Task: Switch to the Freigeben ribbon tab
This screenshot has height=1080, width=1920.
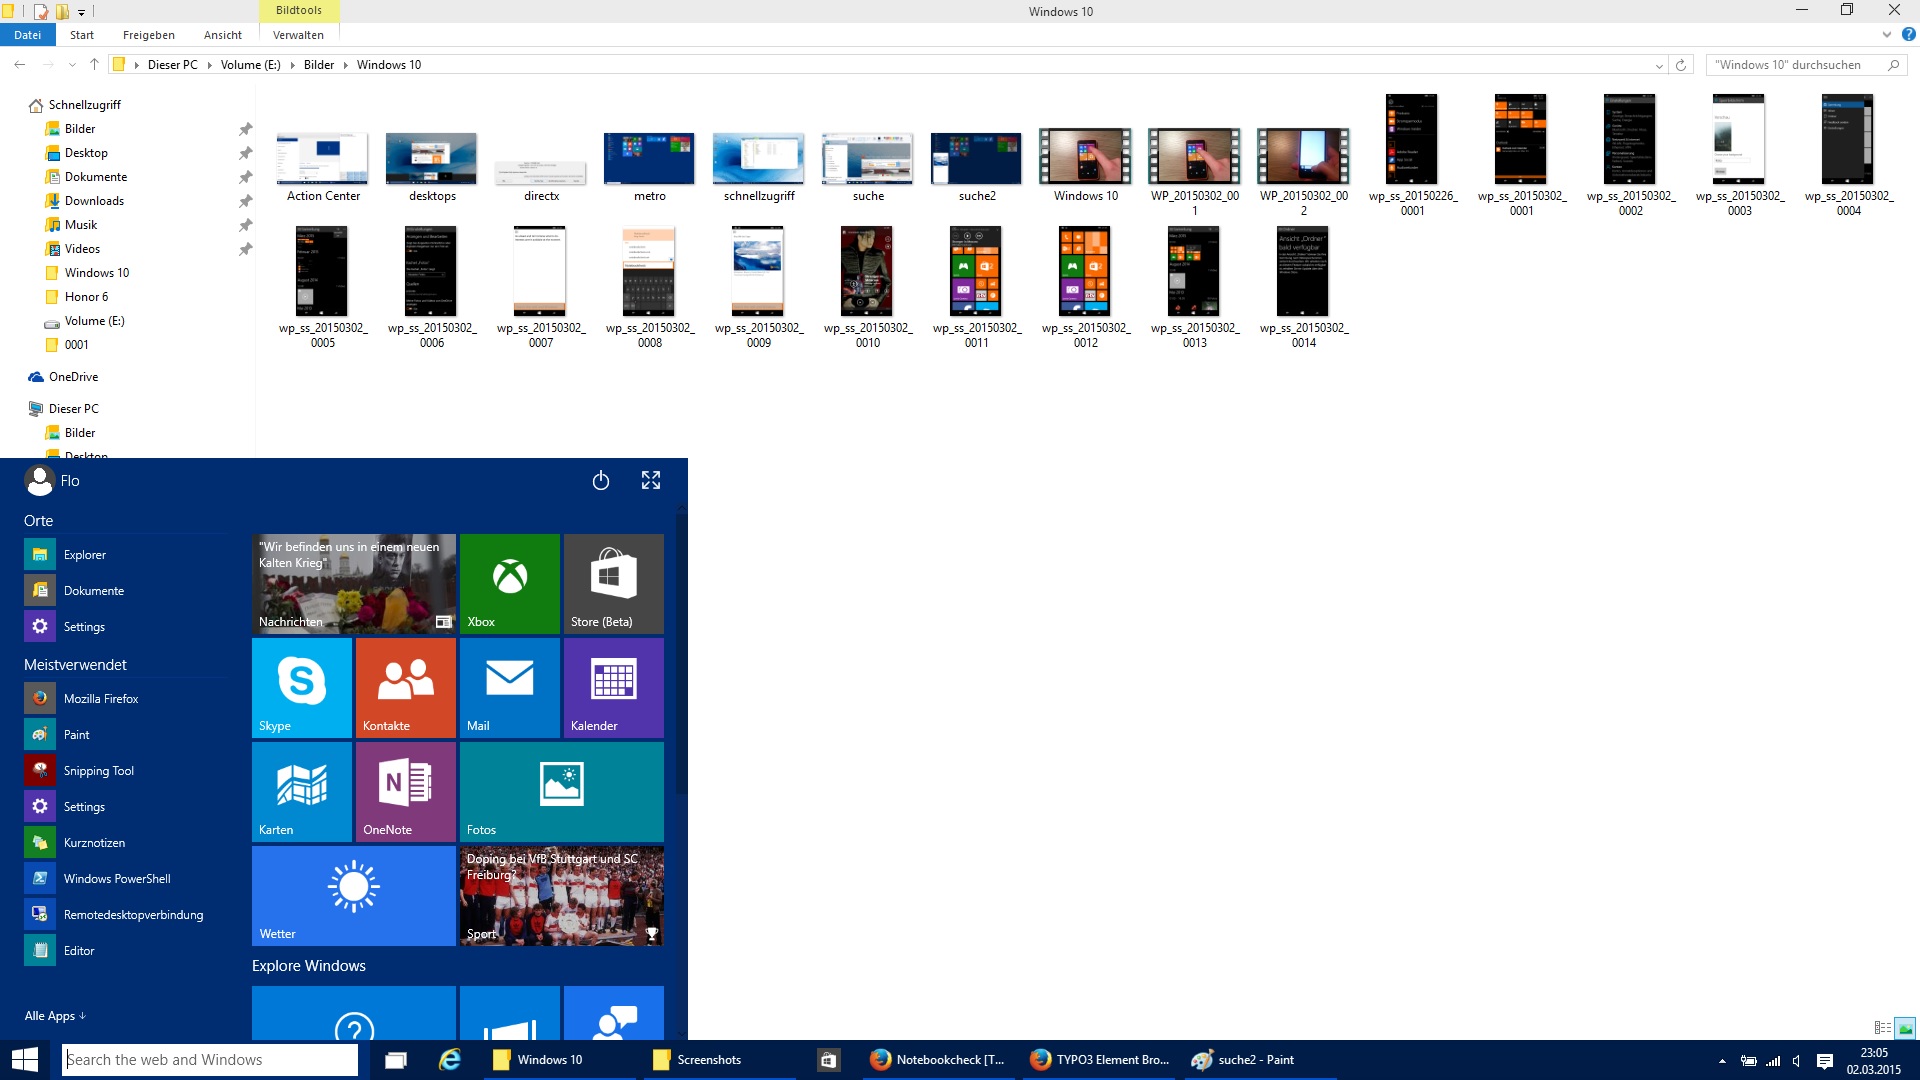Action: coord(149,35)
